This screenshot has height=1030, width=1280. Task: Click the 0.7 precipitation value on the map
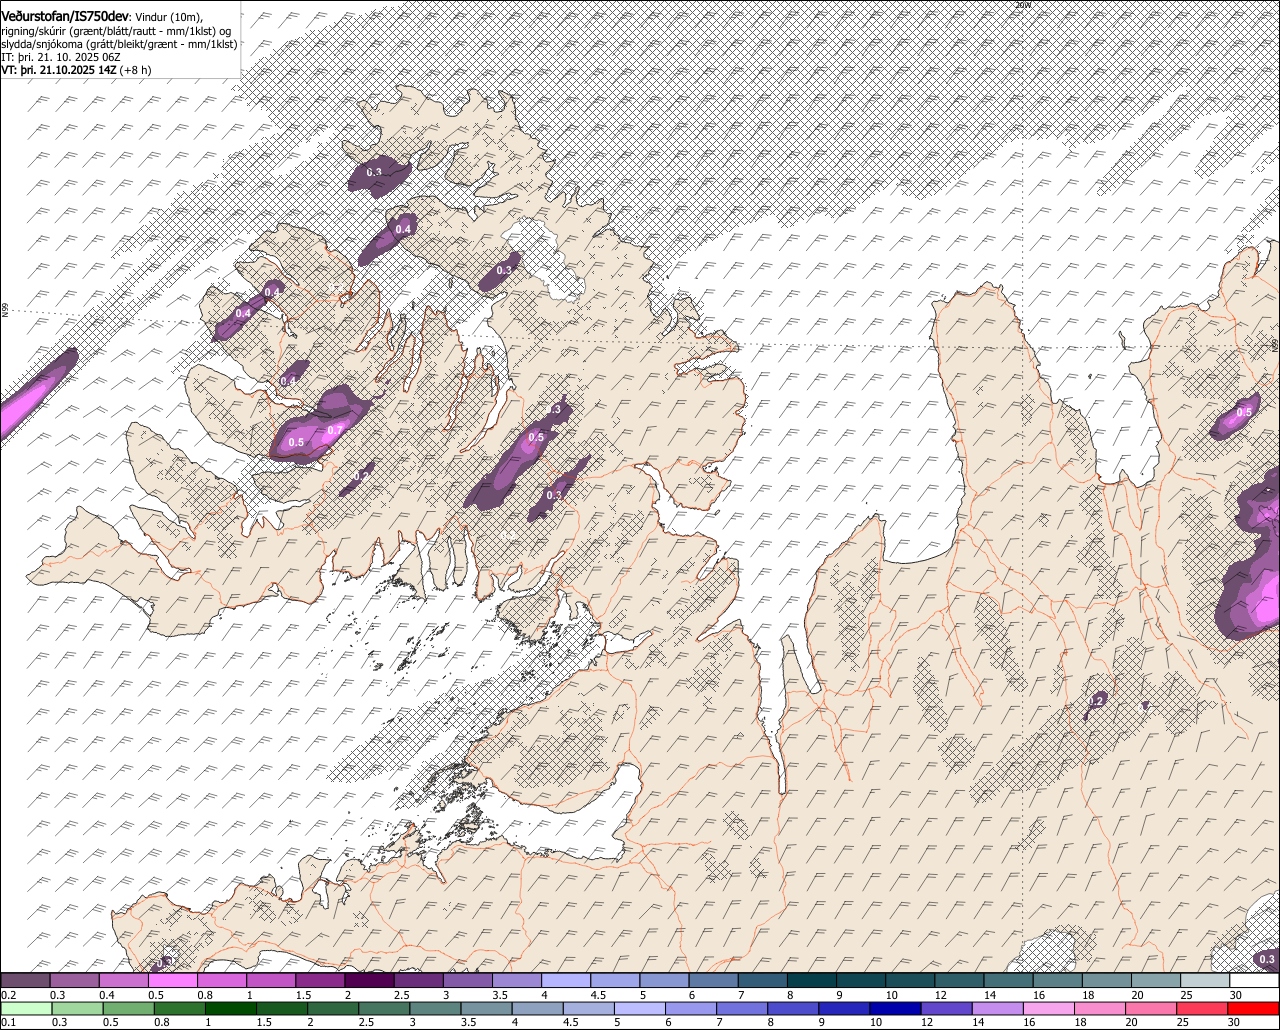point(335,431)
